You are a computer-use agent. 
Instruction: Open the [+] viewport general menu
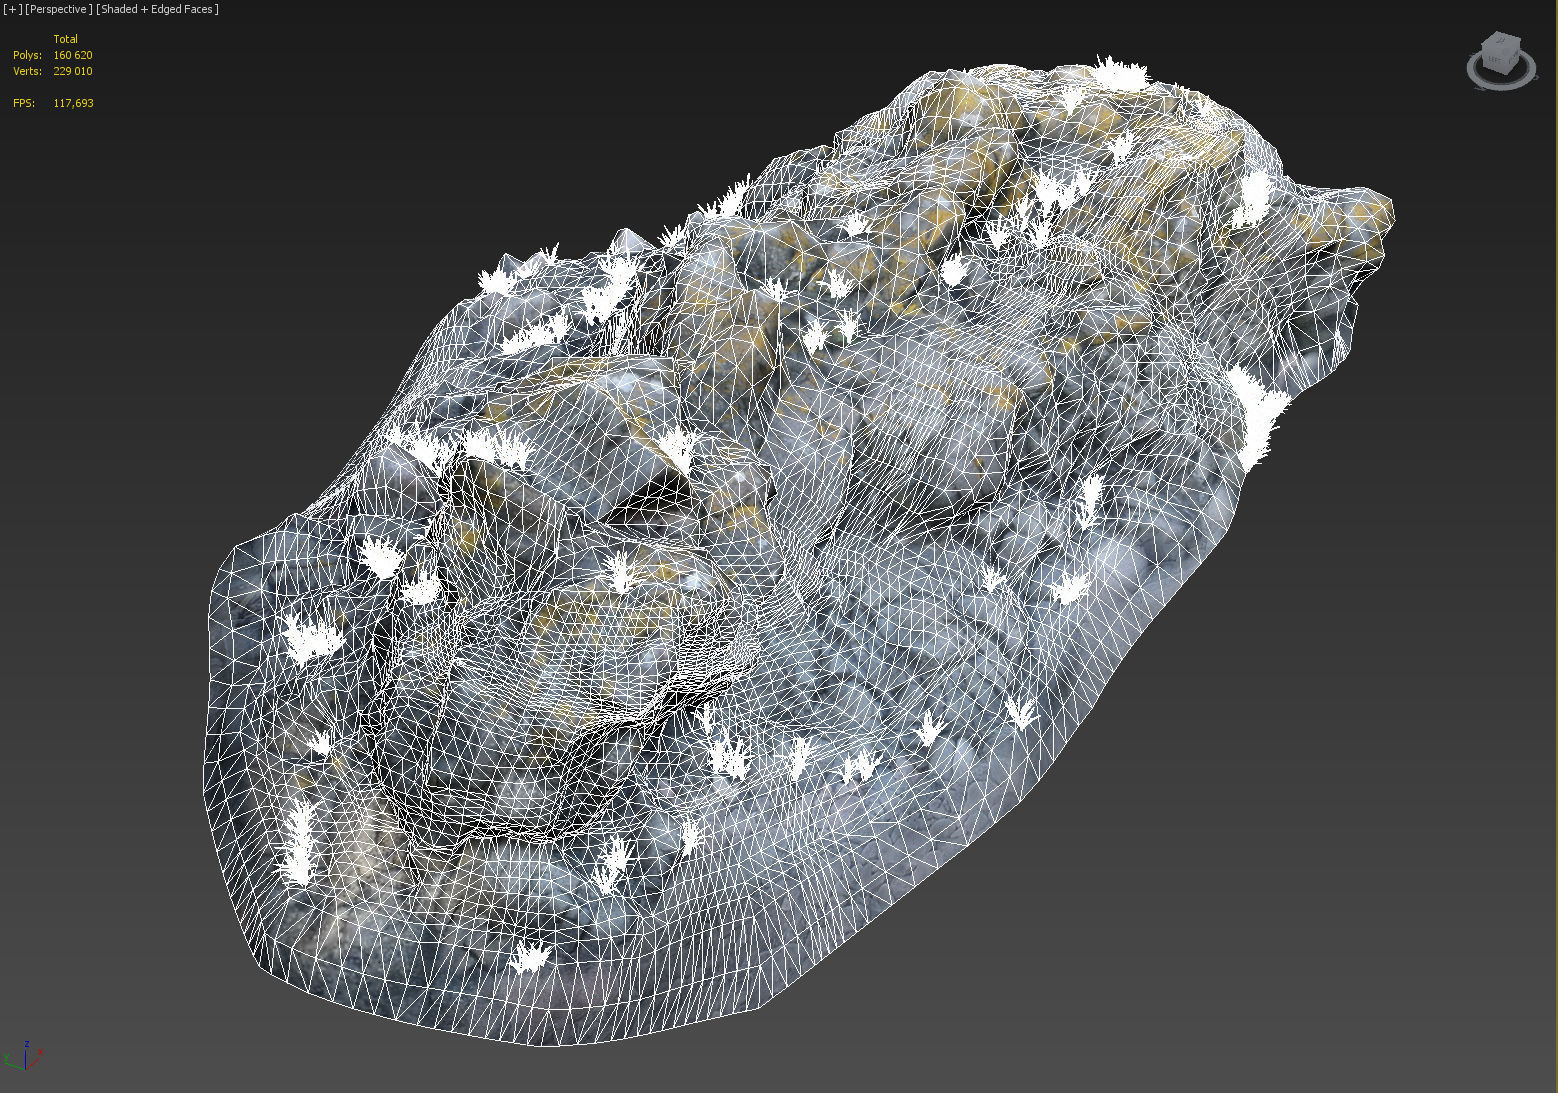point(12,9)
